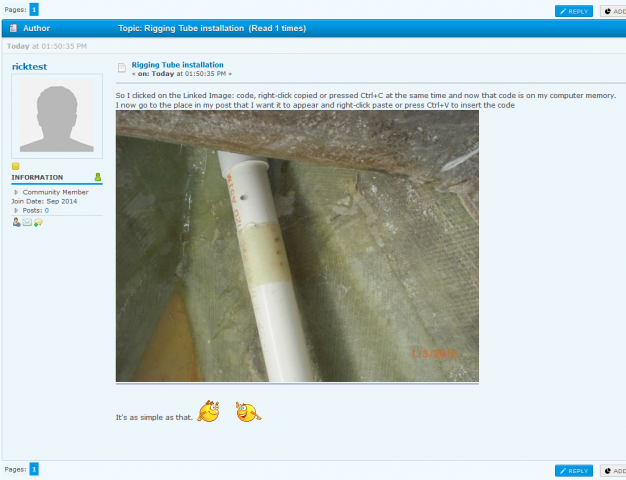Open the view profile icon
This screenshot has height=480, width=626.
16,222
